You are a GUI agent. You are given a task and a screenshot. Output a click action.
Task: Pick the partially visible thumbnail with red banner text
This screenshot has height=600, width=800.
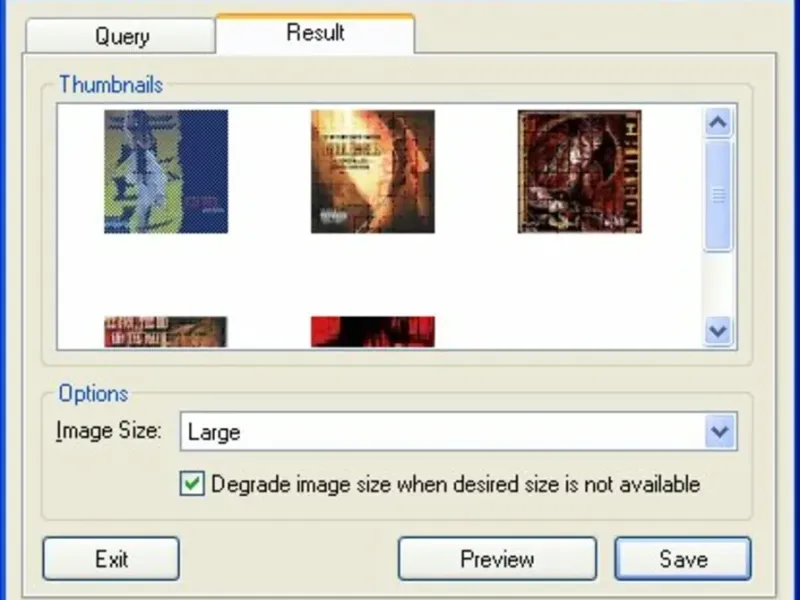pyautogui.click(x=166, y=332)
